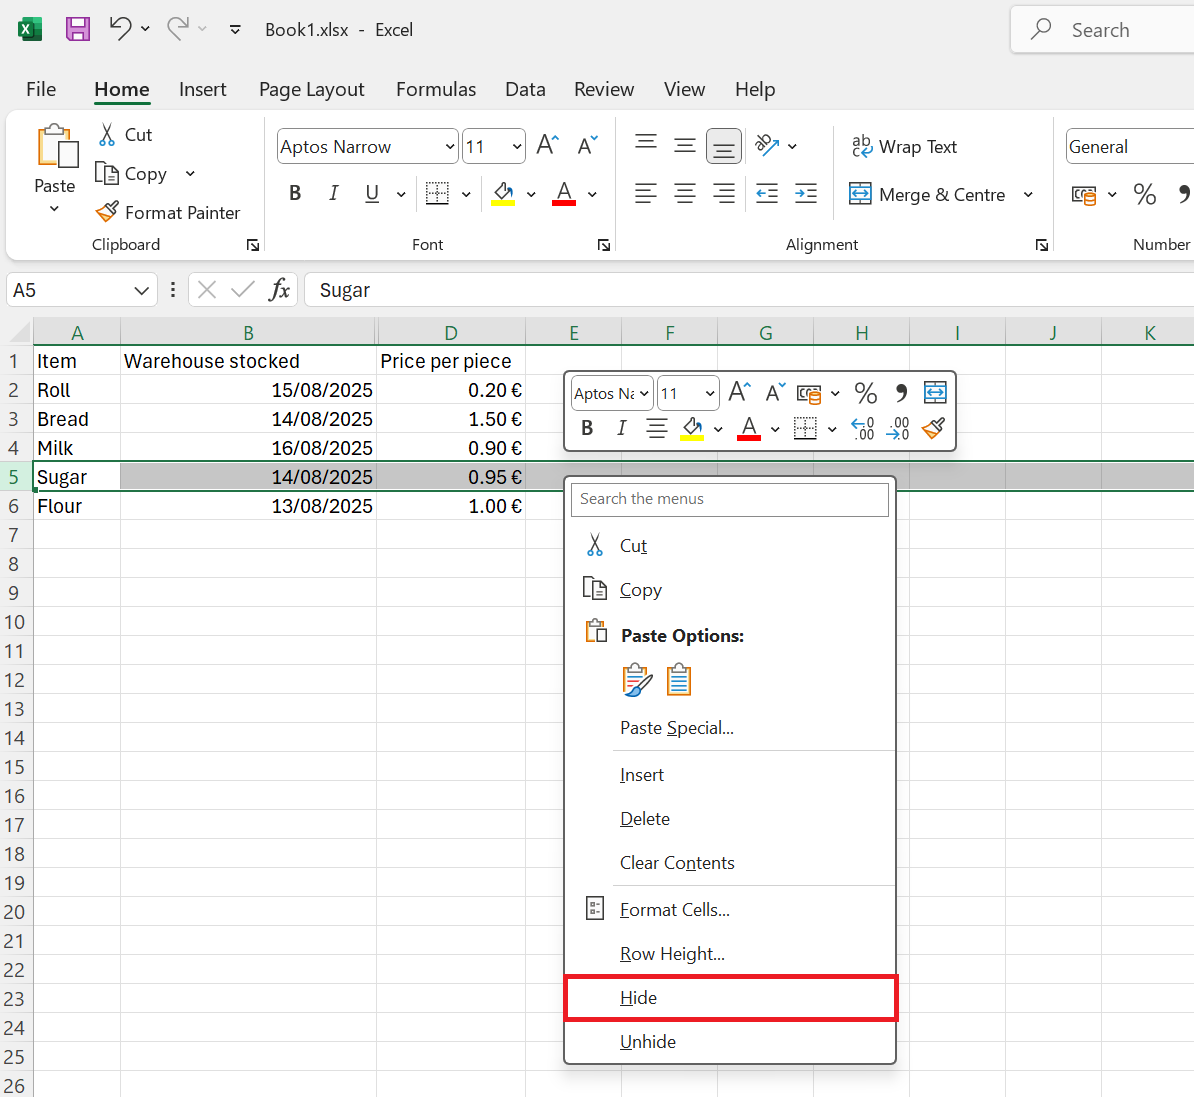
Task: Click ribbon Accounting Number Format icon
Action: pyautogui.click(x=1084, y=194)
